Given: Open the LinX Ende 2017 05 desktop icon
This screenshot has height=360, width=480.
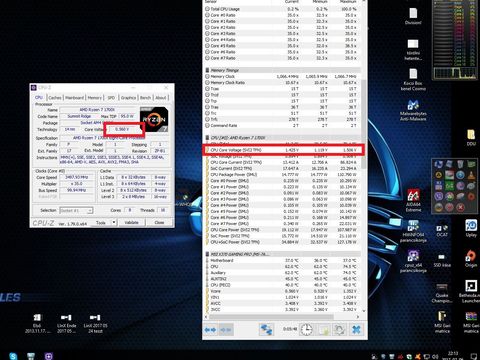Looking at the screenshot, I should pos(66,323).
